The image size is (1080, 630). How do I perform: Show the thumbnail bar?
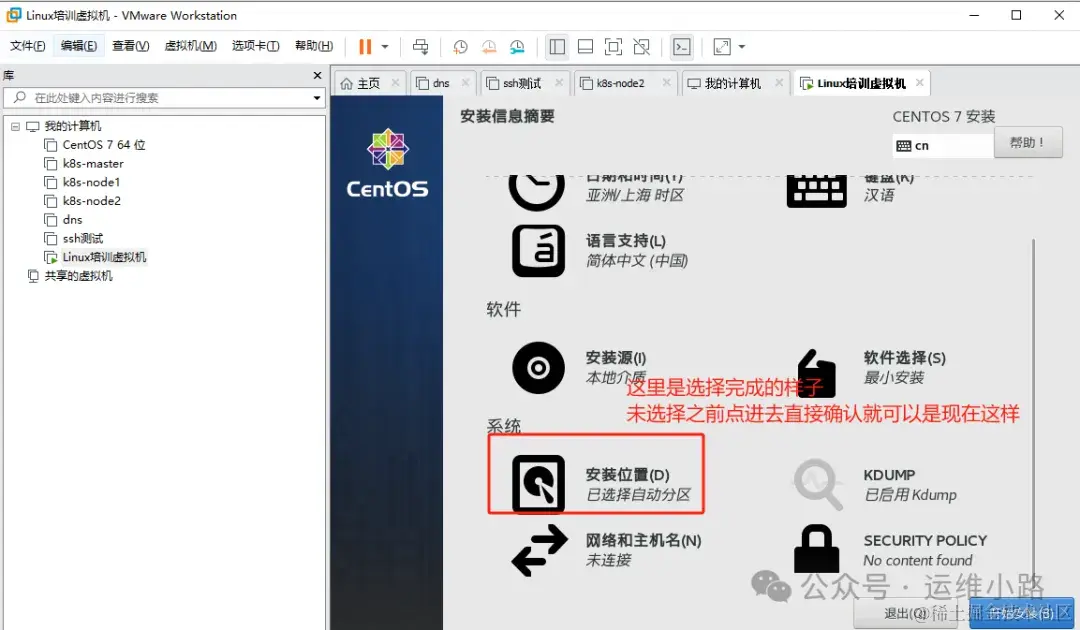point(585,46)
